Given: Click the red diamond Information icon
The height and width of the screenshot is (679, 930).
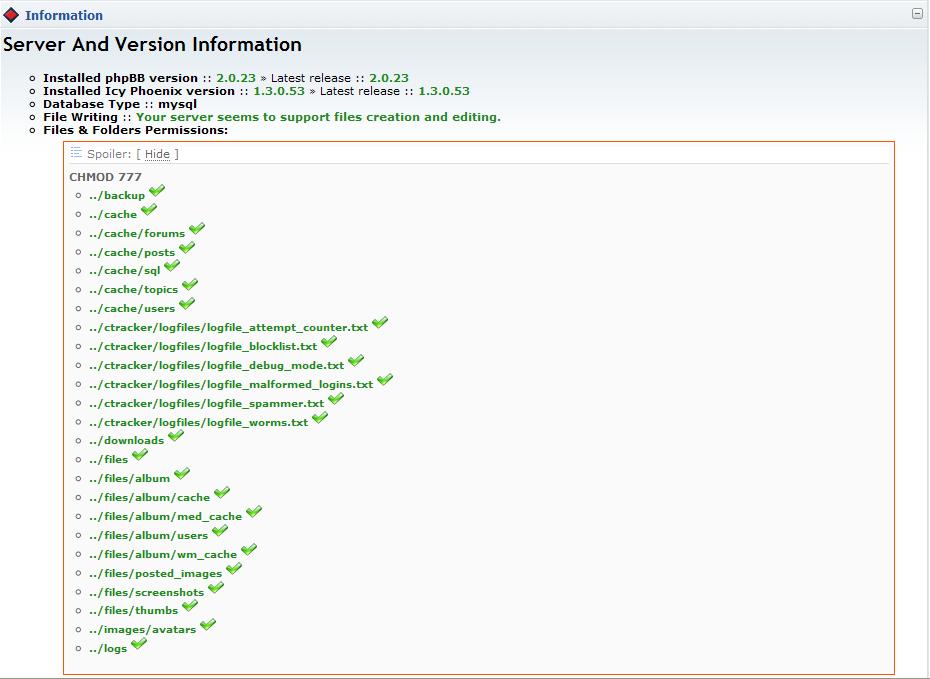Looking at the screenshot, I should click(x=12, y=15).
